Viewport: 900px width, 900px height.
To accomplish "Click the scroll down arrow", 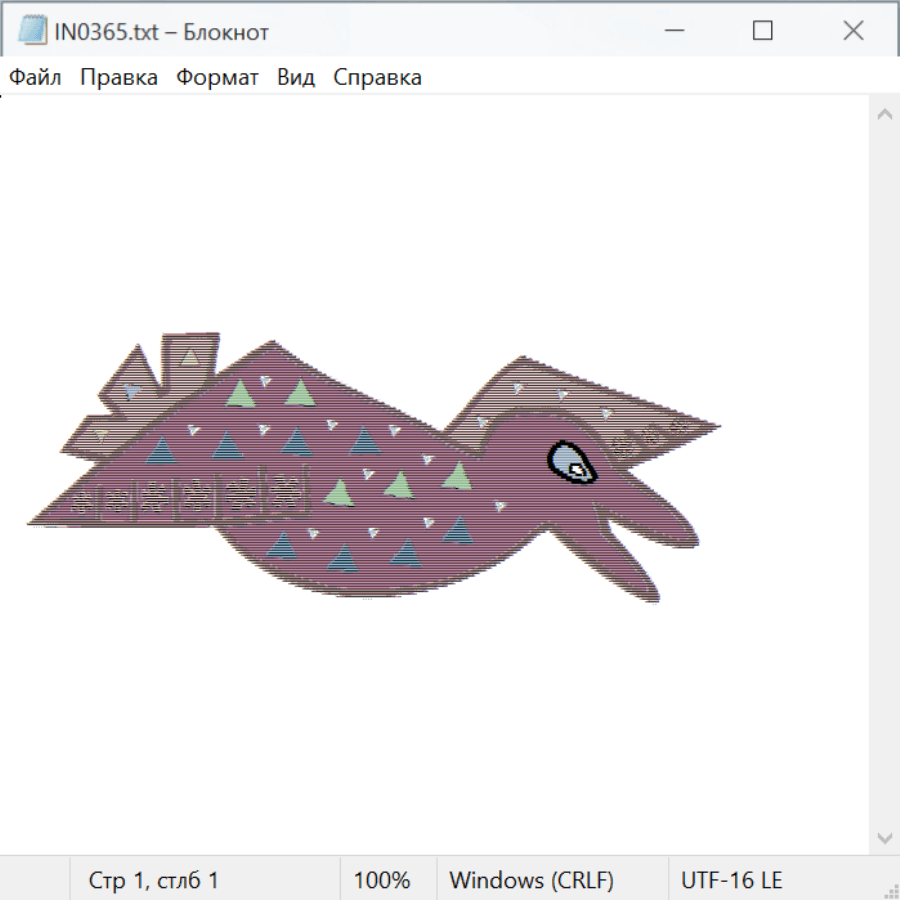I will (884, 837).
